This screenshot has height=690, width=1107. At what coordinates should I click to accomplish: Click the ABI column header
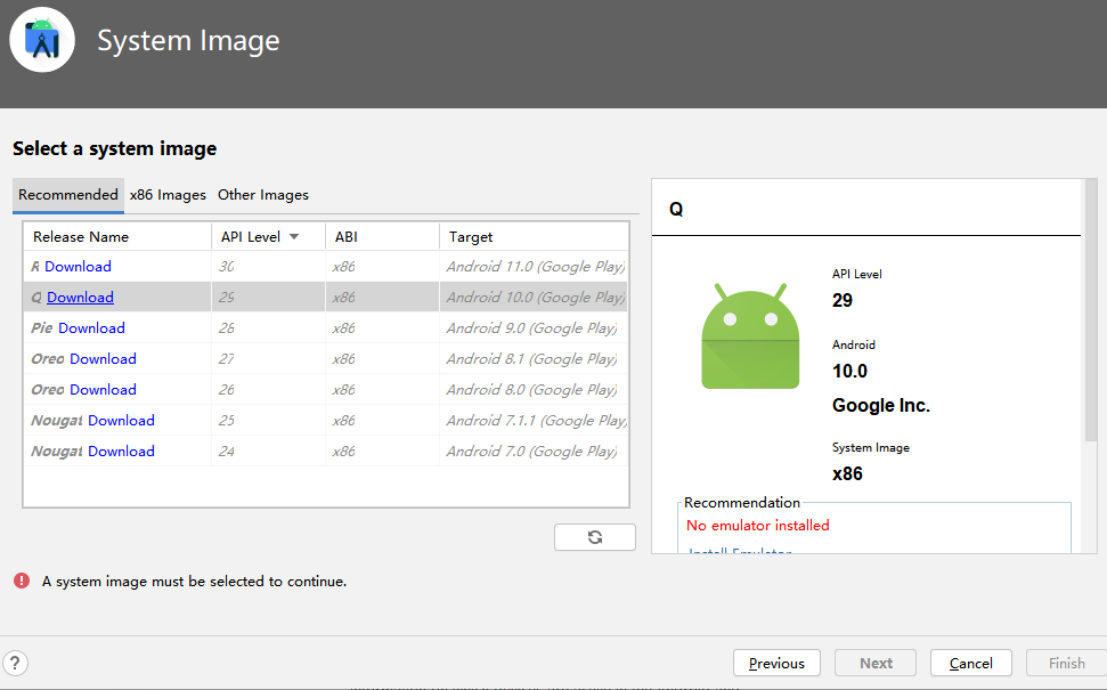(x=382, y=237)
